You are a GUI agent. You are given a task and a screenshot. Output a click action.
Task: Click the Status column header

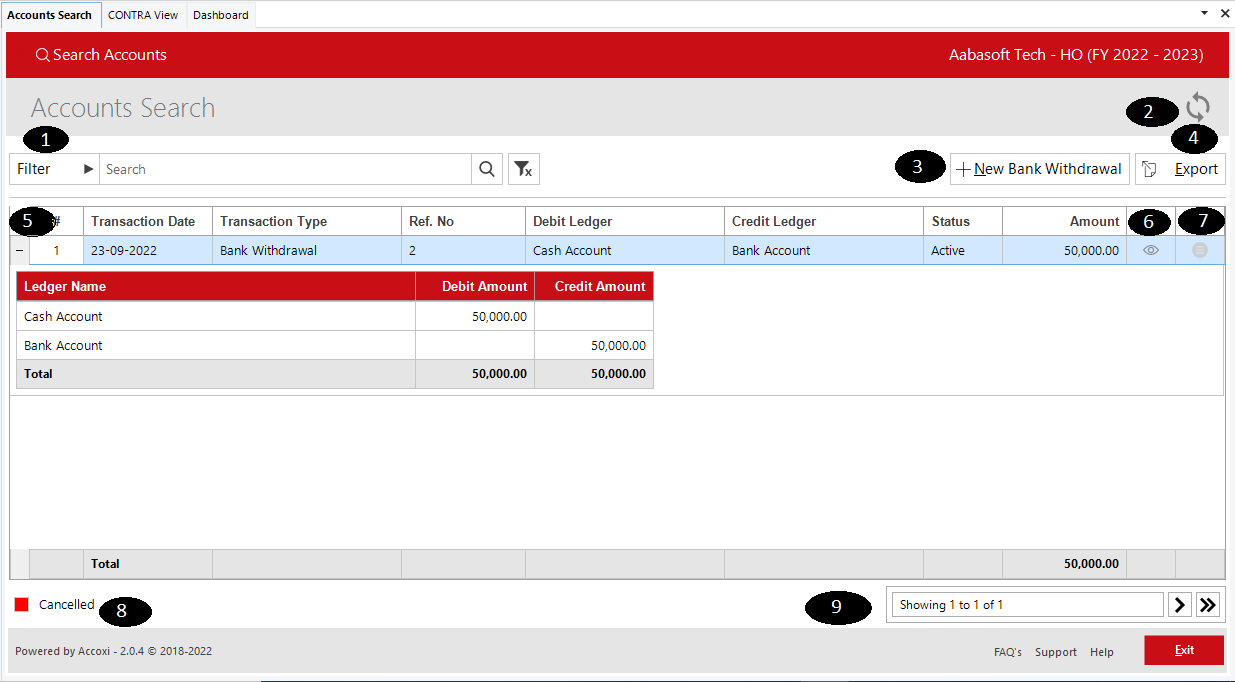click(963, 221)
